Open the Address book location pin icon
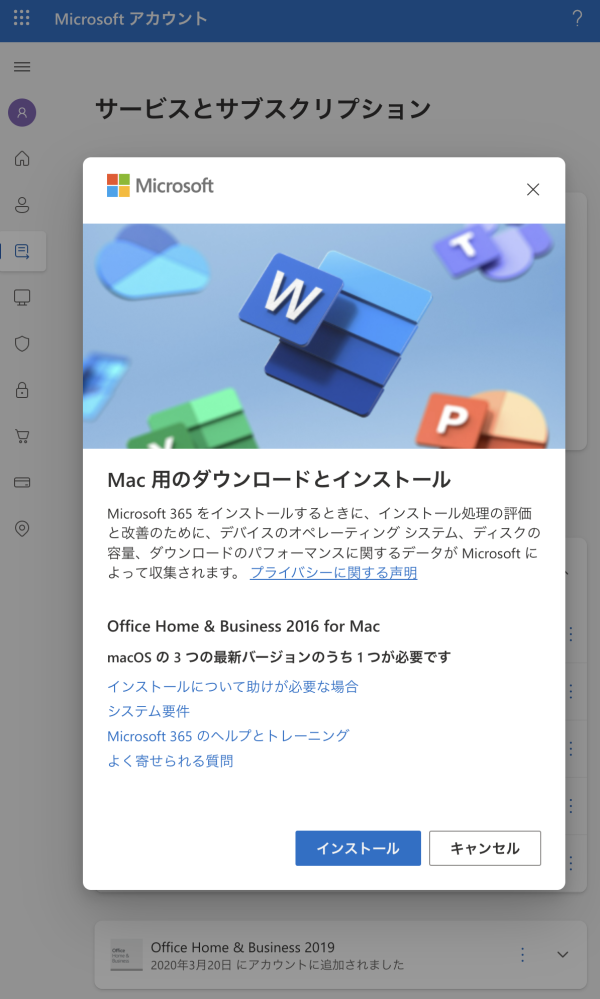Screen dimensions: 600x999 pos(22,529)
